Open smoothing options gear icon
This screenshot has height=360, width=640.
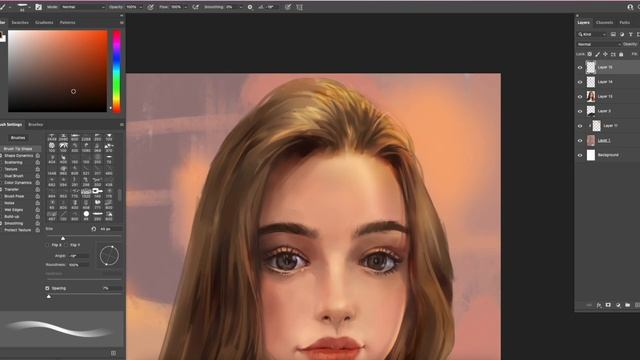[250, 7]
